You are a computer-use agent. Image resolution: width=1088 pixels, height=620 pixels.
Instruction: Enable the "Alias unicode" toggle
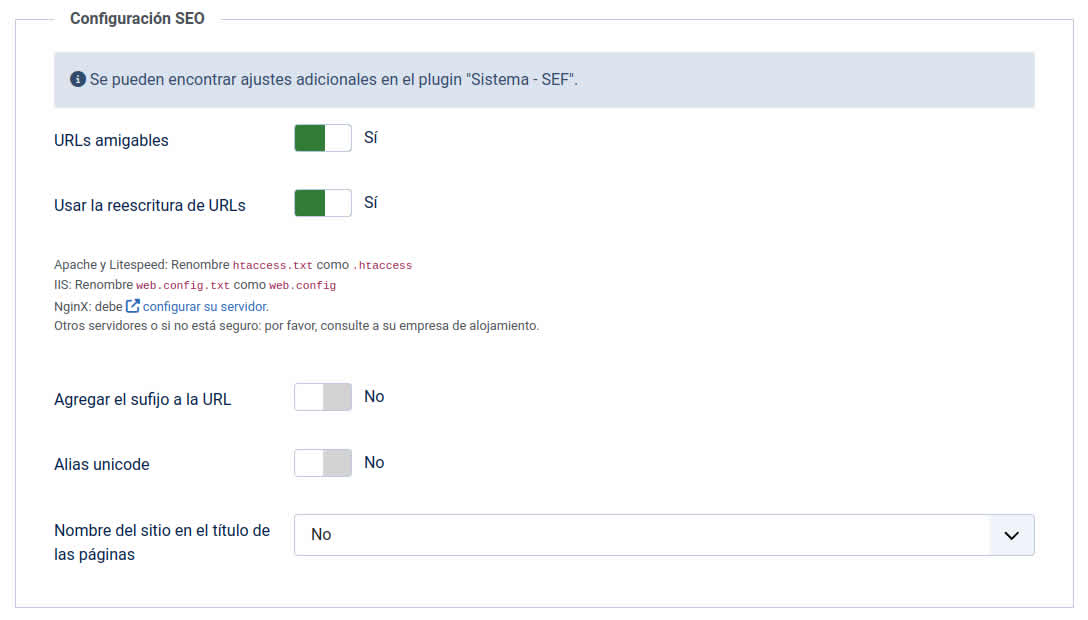[x=322, y=462]
